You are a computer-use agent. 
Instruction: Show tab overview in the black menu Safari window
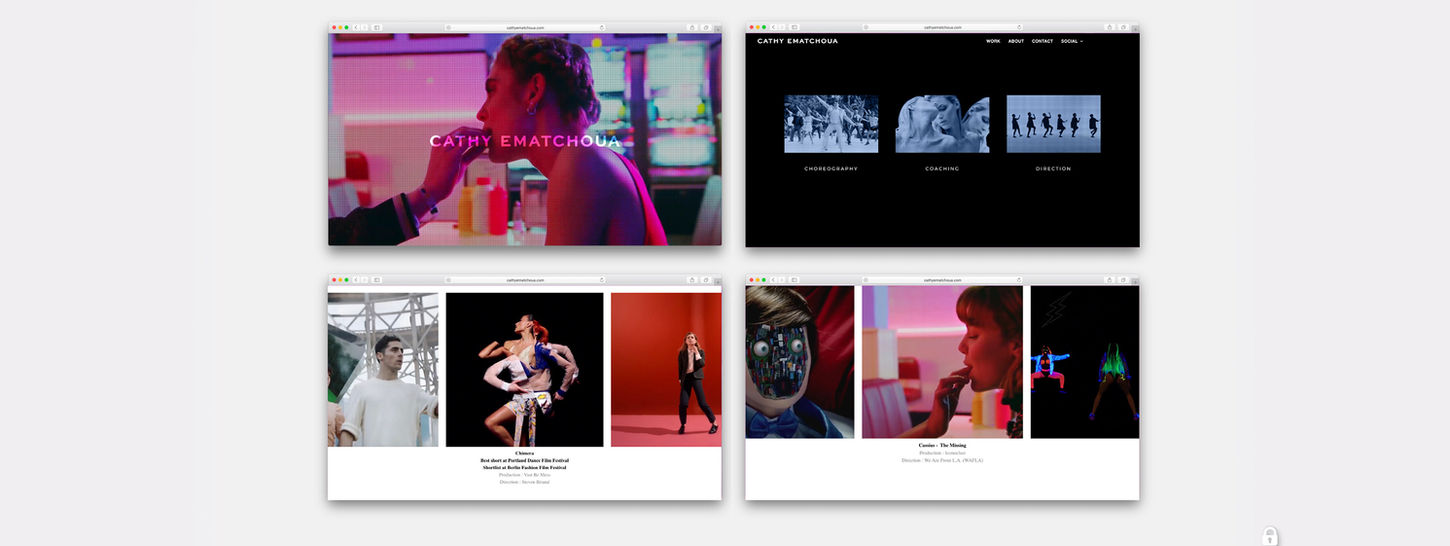(1123, 28)
